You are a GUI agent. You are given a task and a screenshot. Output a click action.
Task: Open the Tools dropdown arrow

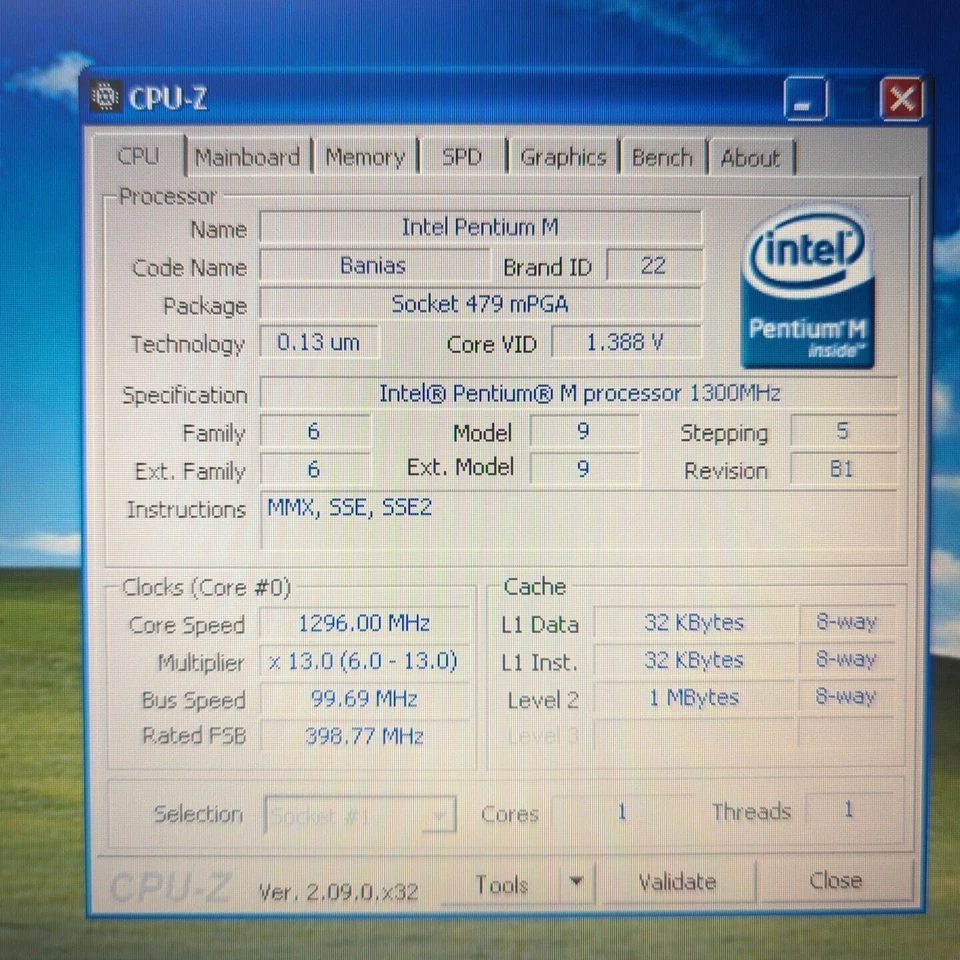tap(577, 882)
